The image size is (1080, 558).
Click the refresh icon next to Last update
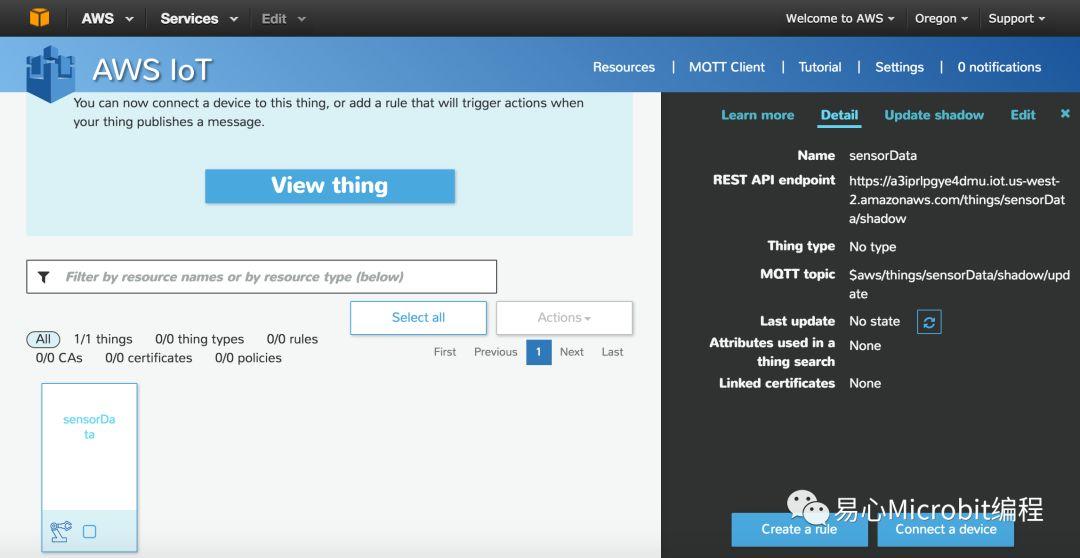click(x=928, y=322)
